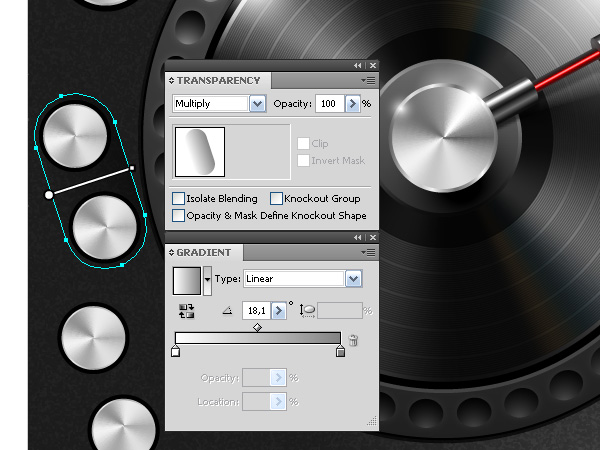This screenshot has height=450, width=600.
Task: Select the gray right gradient stop
Action: pos(340,351)
